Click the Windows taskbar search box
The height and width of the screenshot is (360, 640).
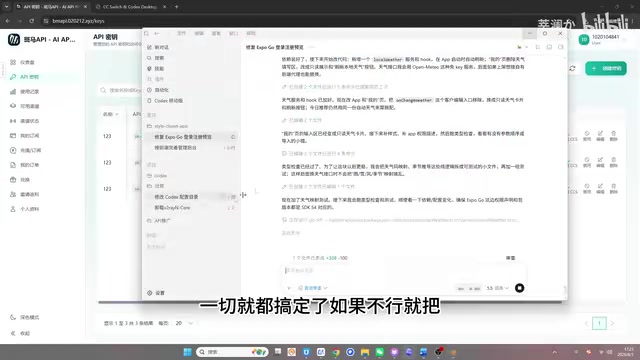(x=232, y=352)
